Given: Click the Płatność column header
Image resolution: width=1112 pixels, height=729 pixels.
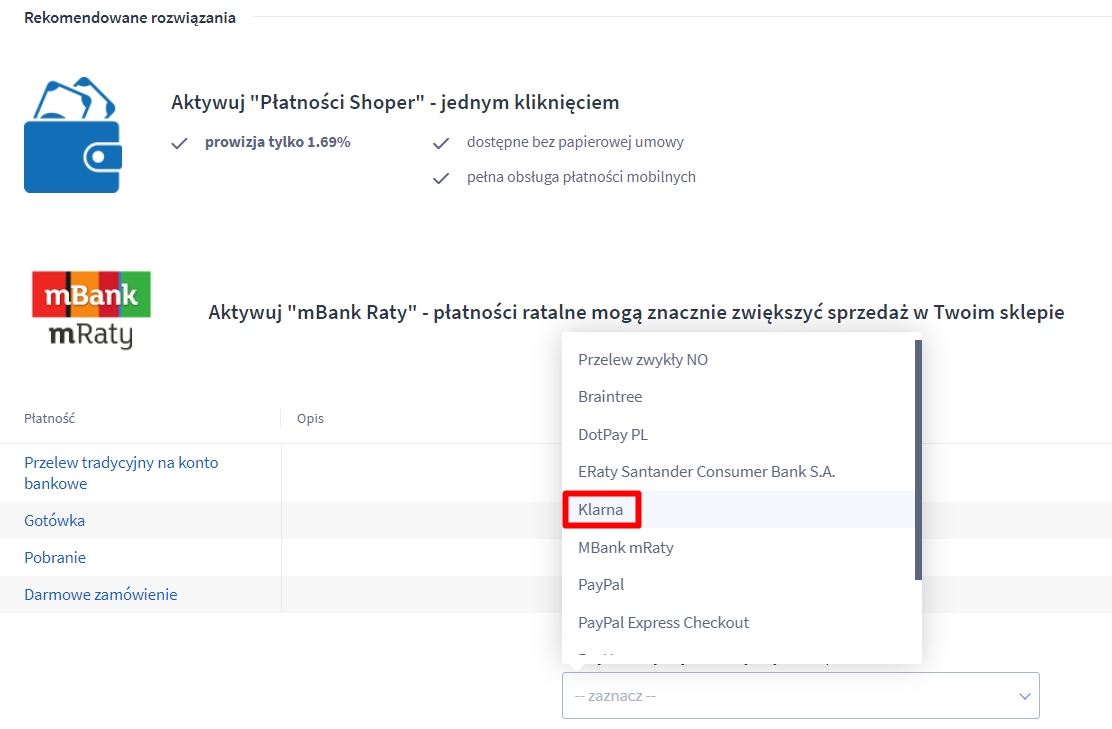Looking at the screenshot, I should click(50, 418).
